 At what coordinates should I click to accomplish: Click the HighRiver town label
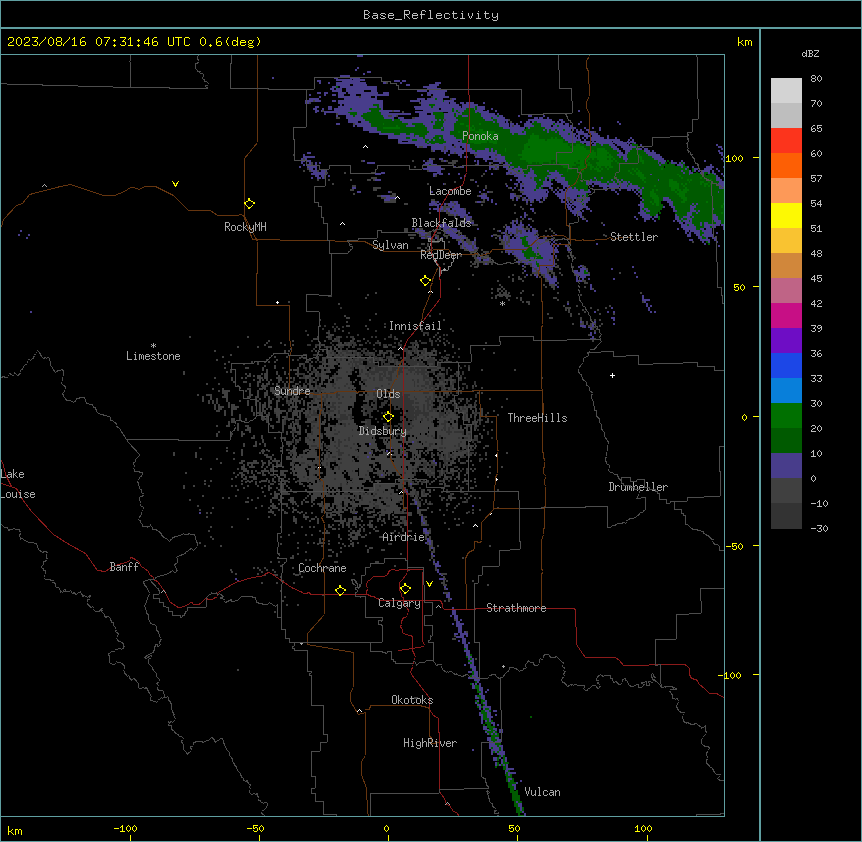[x=430, y=743]
